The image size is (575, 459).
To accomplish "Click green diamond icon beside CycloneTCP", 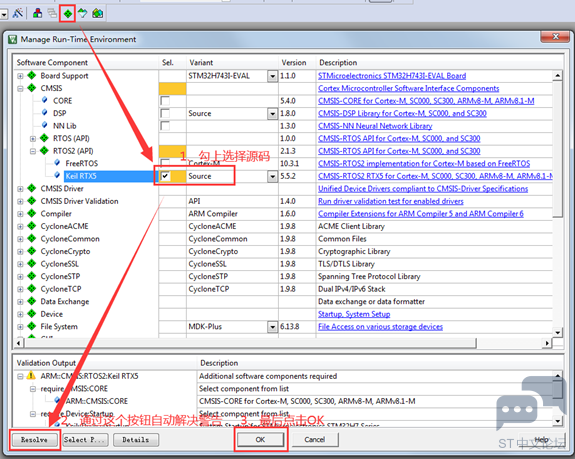I will point(32,289).
